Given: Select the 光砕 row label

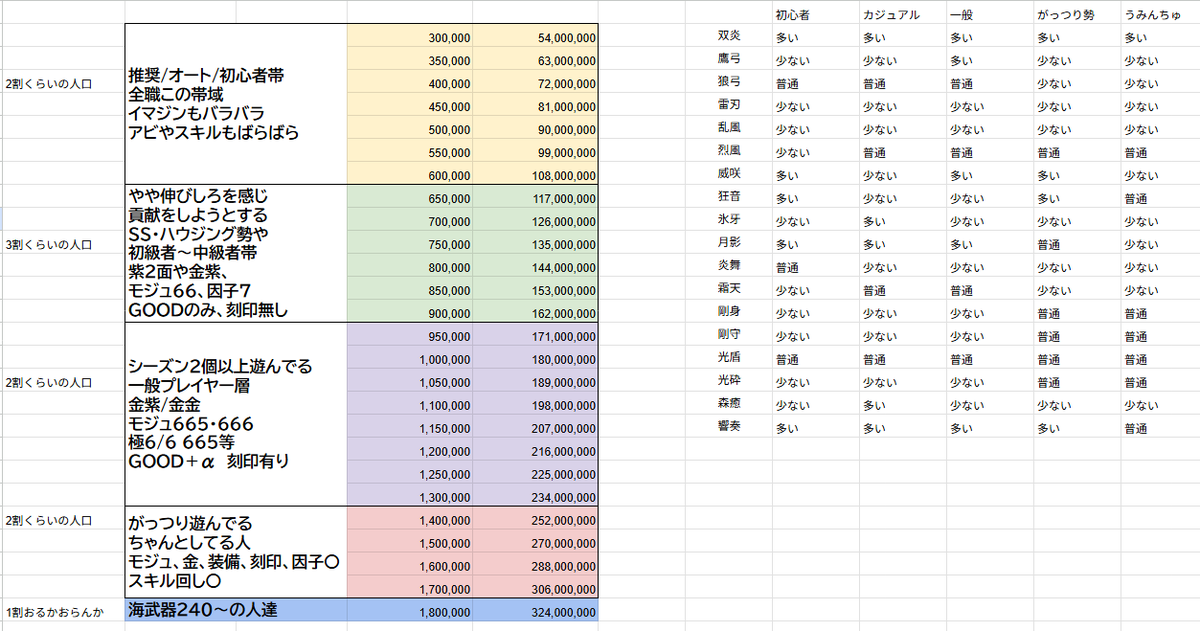Looking at the screenshot, I should pyautogui.click(x=729, y=382).
